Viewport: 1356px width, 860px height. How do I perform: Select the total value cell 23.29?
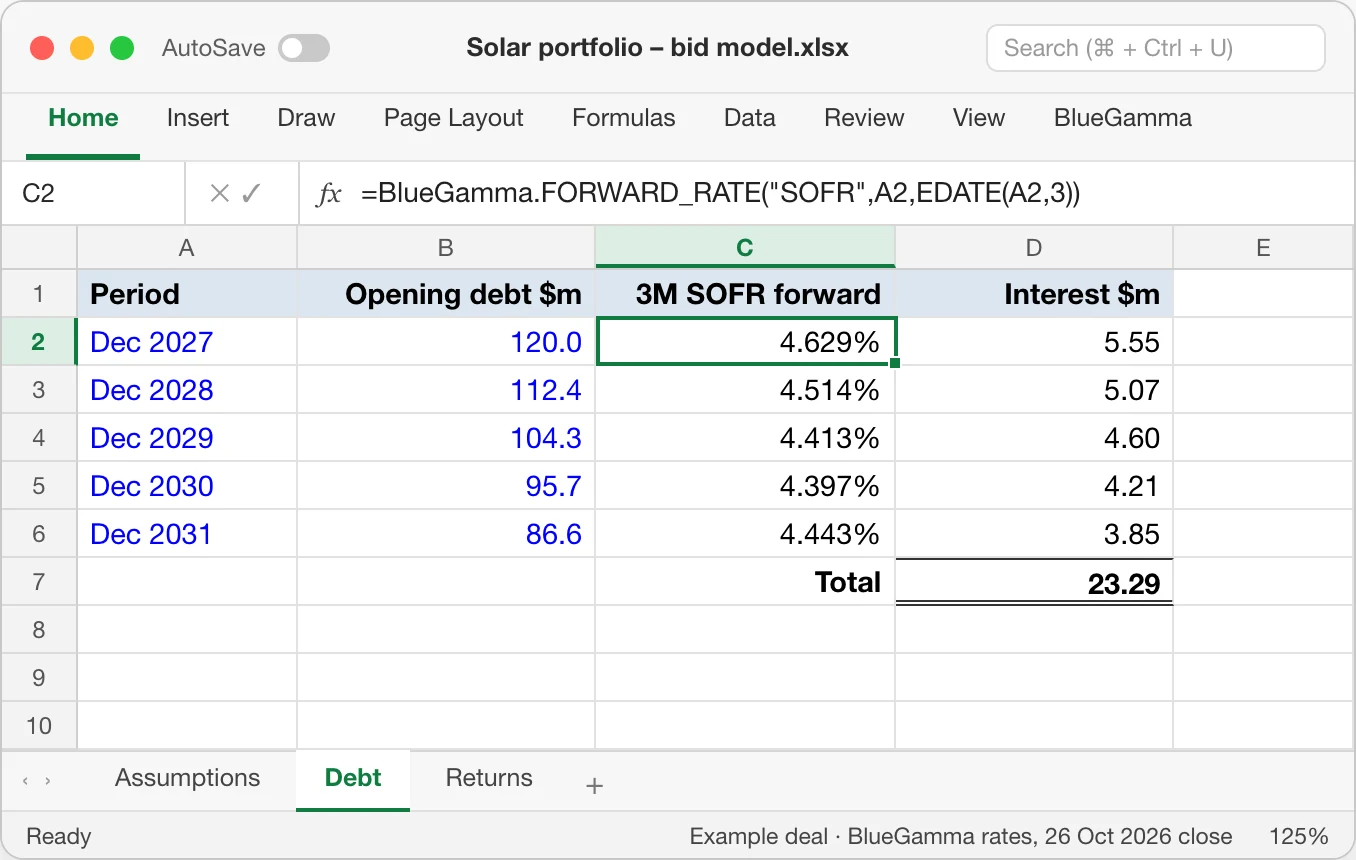pyautogui.click(x=1034, y=582)
